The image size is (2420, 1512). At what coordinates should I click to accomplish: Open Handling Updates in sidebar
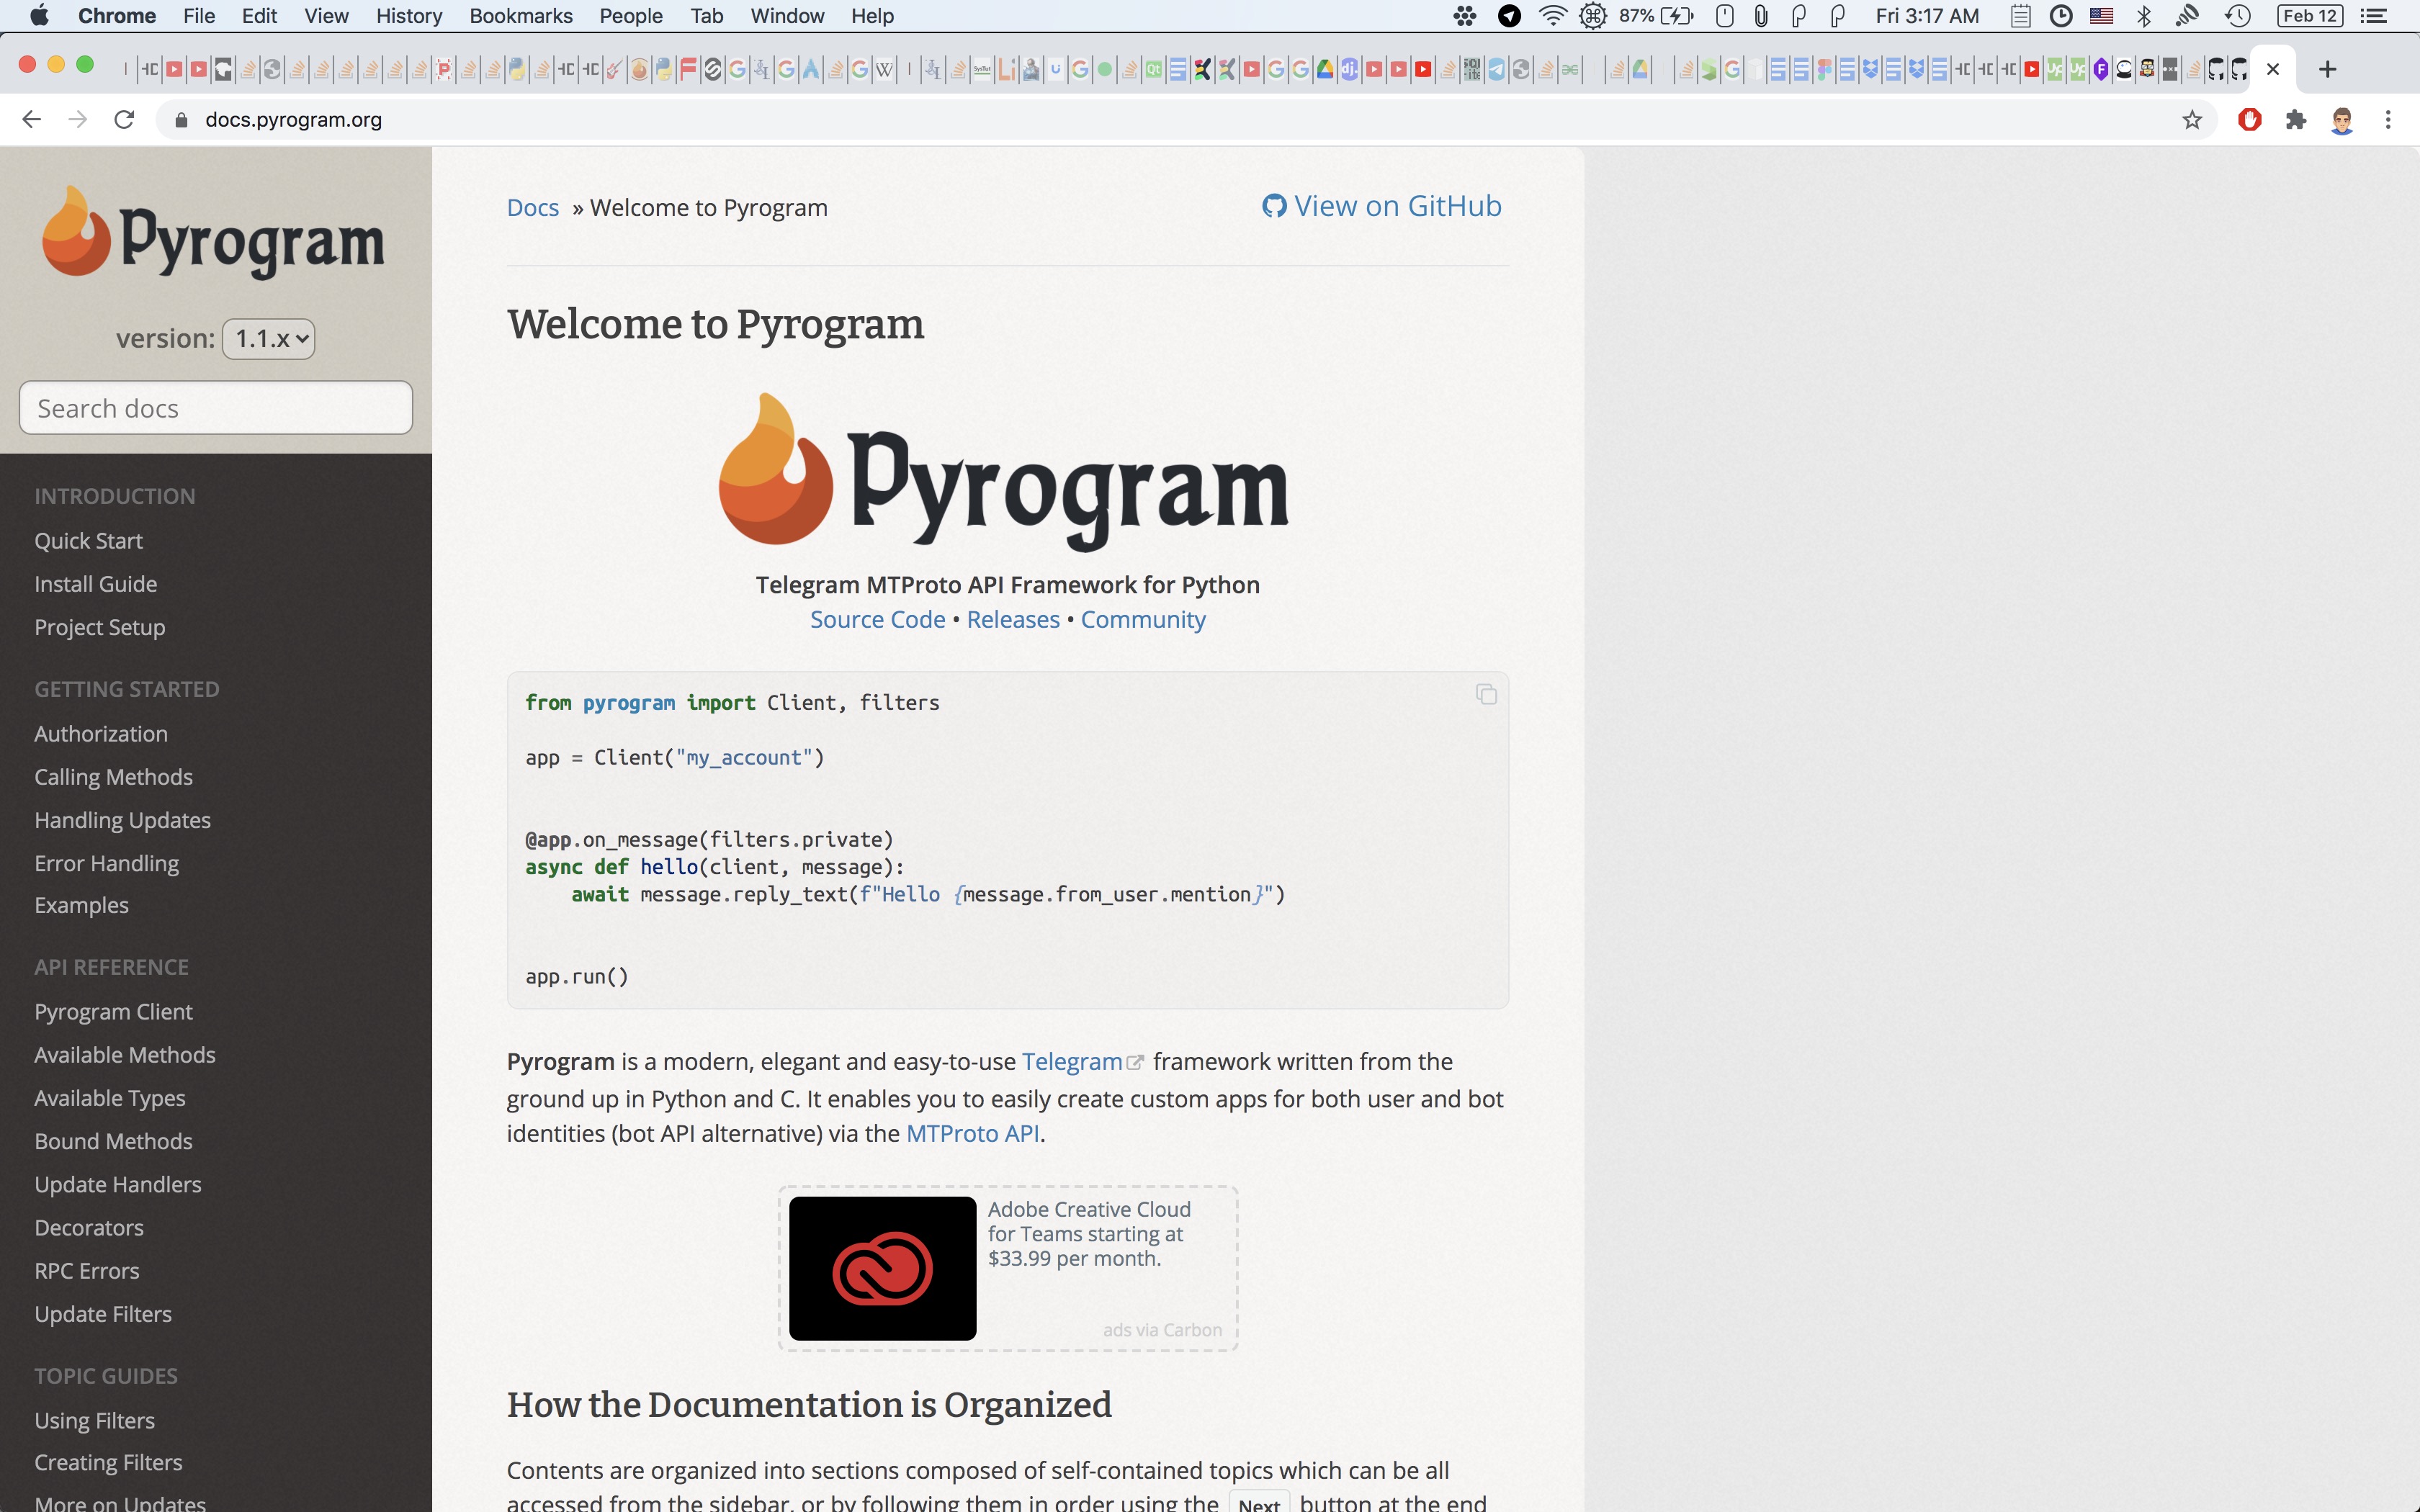point(122,820)
